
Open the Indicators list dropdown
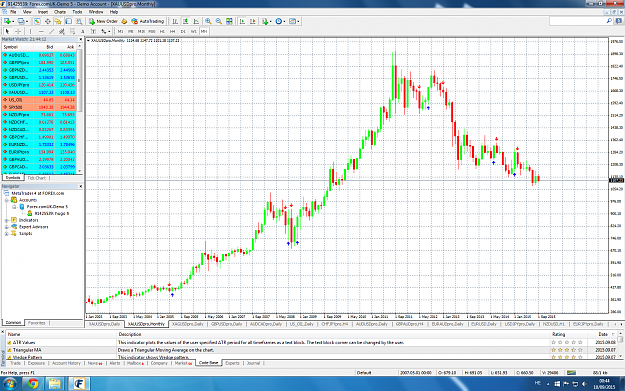coord(267,21)
